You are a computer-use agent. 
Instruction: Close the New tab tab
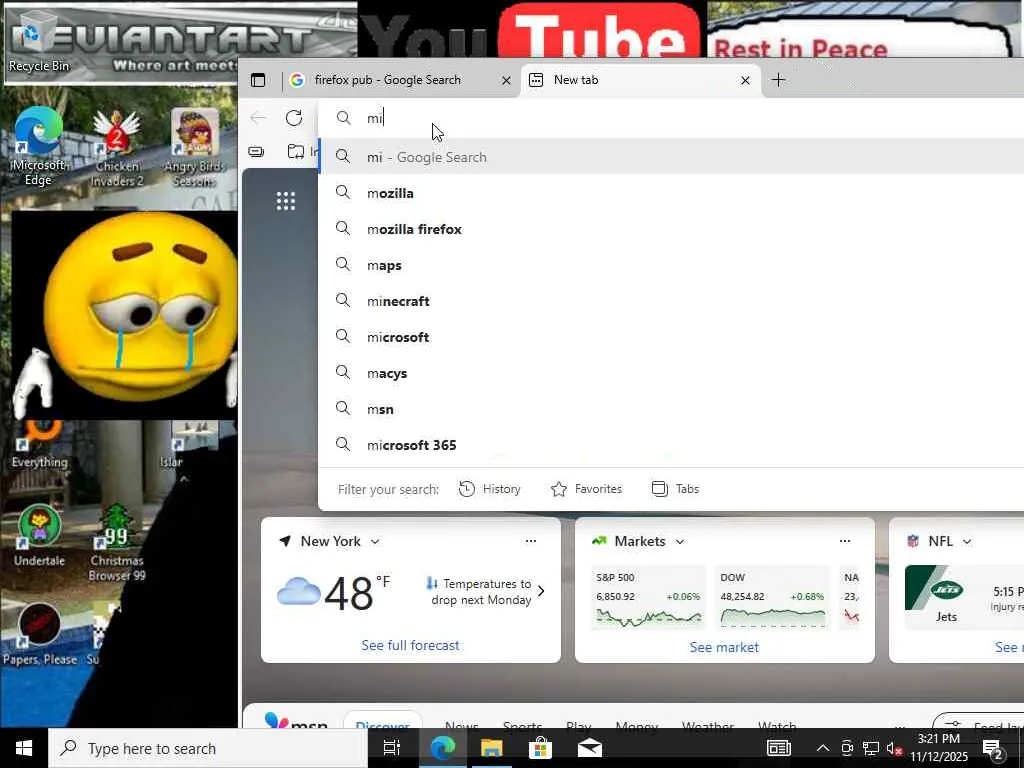(745, 80)
